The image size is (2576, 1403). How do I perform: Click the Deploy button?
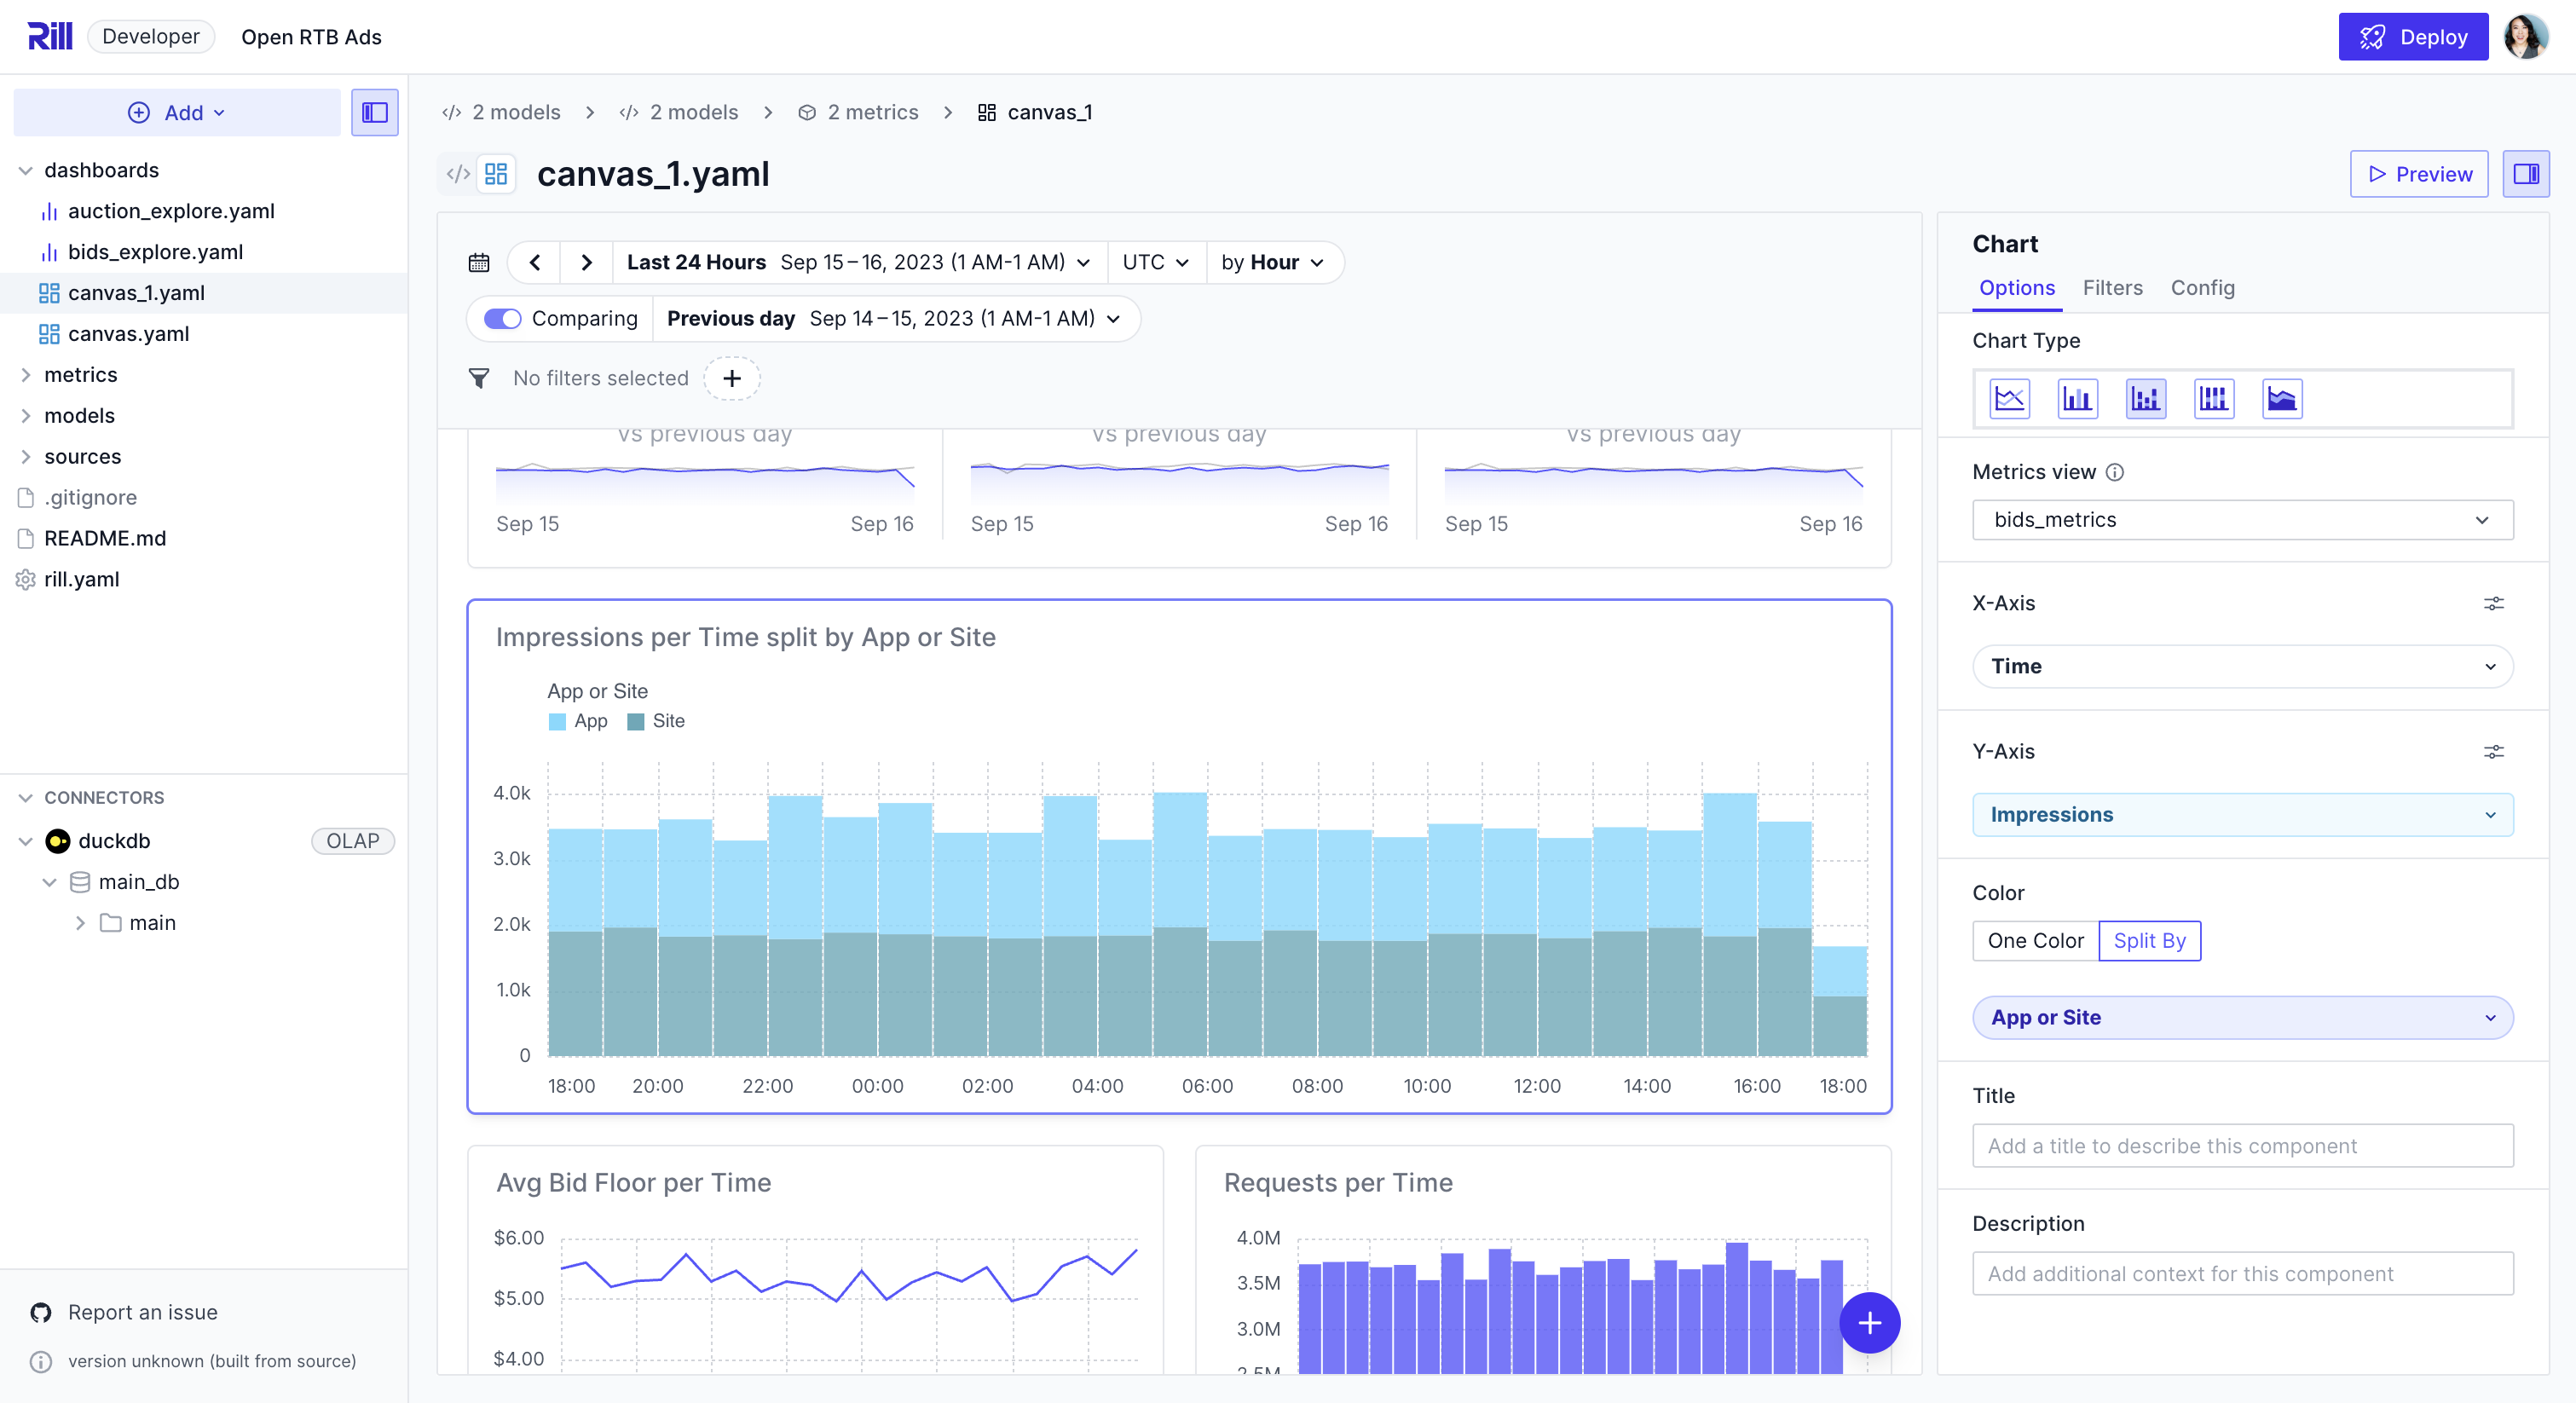tap(2413, 36)
